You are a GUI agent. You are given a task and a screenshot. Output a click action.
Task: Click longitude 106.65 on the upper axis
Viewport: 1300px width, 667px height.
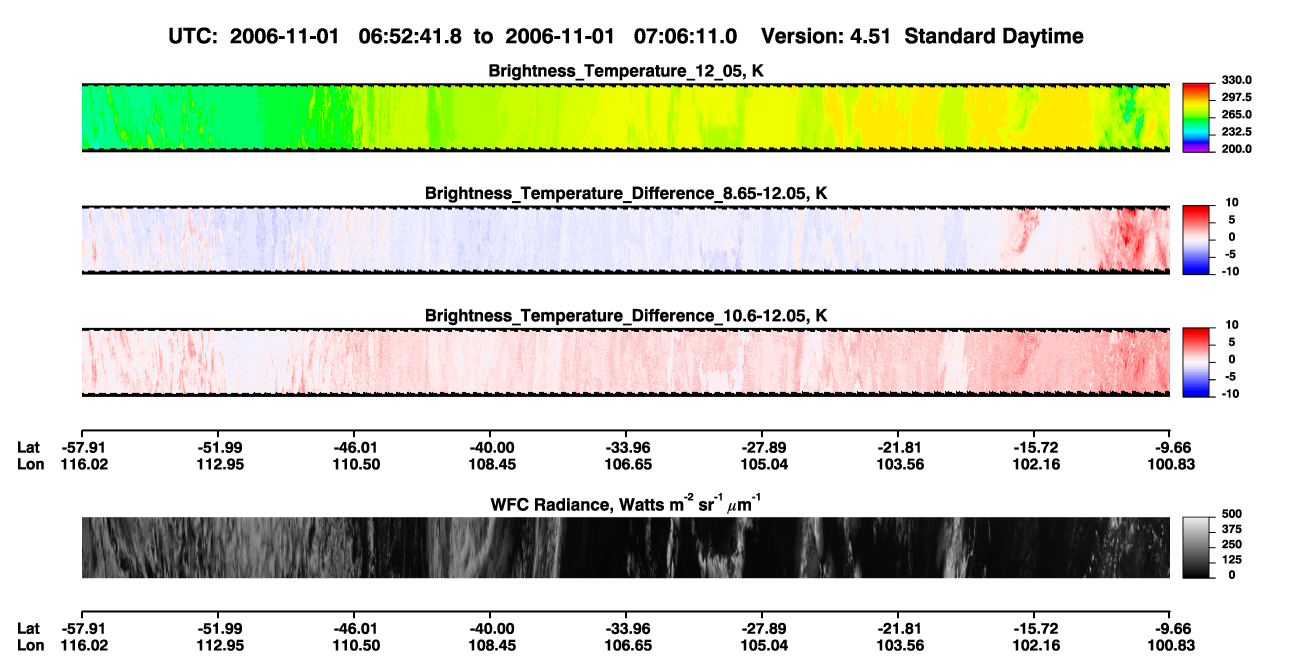coord(626,464)
